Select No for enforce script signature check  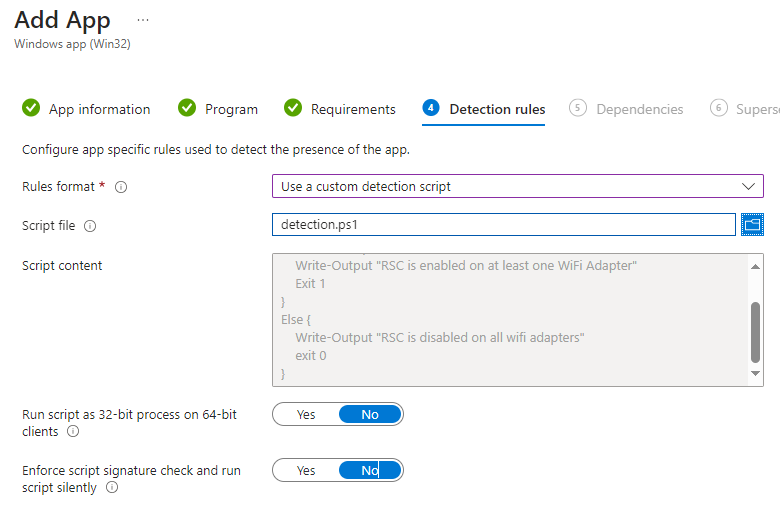click(370, 470)
